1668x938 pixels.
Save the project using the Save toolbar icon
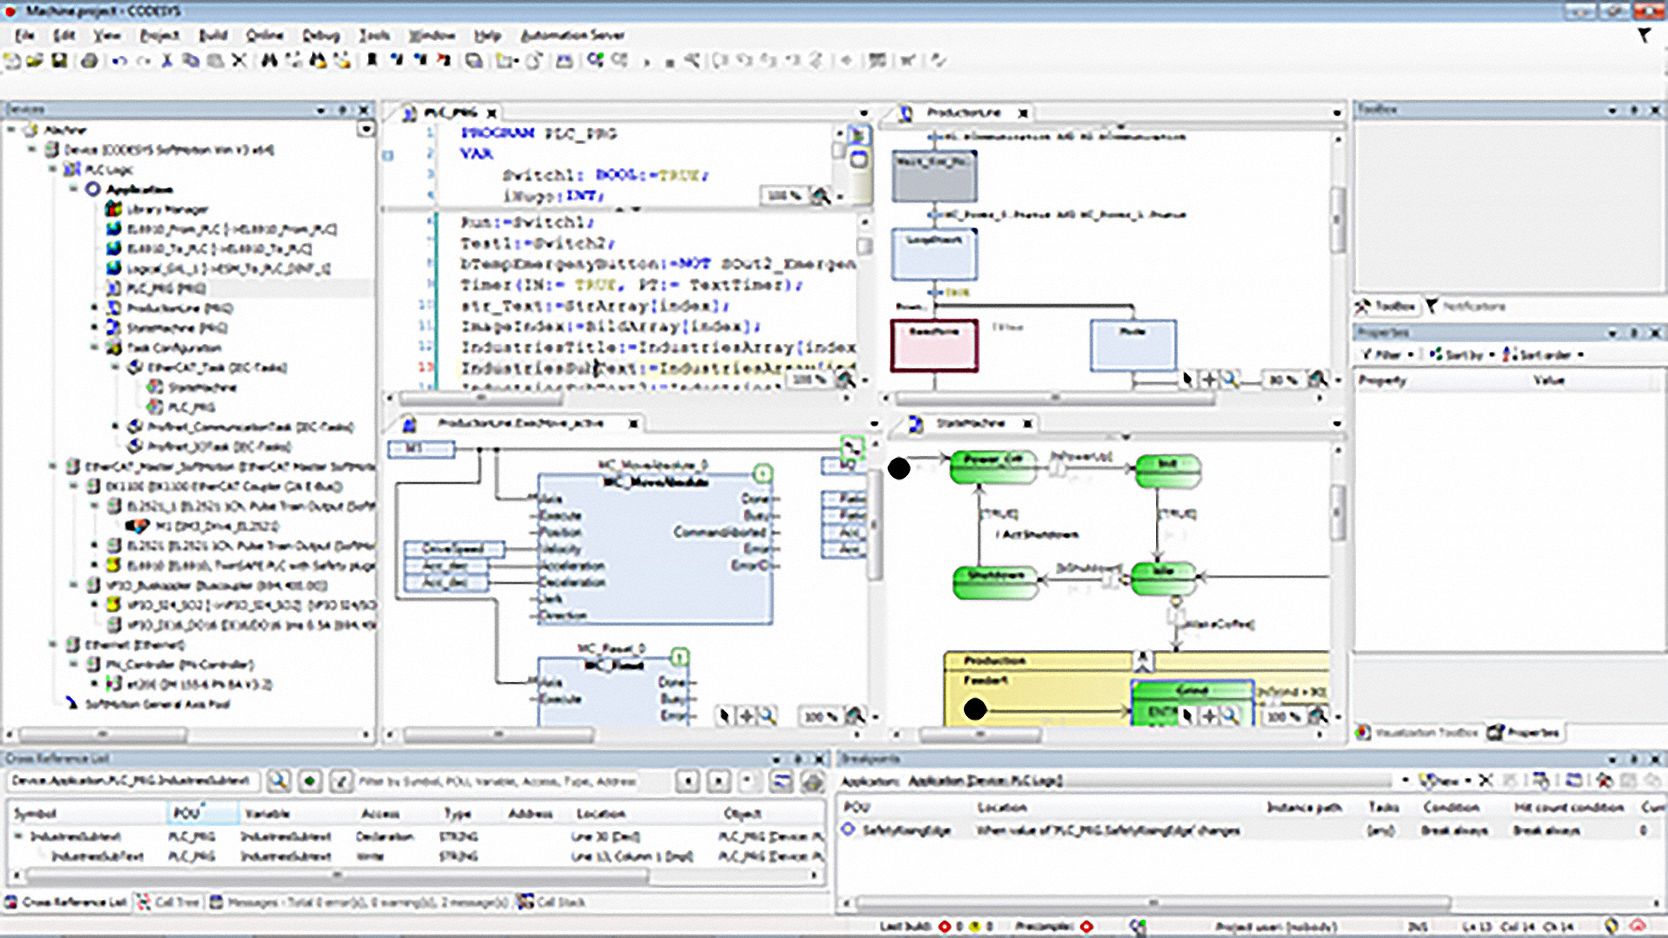57,62
